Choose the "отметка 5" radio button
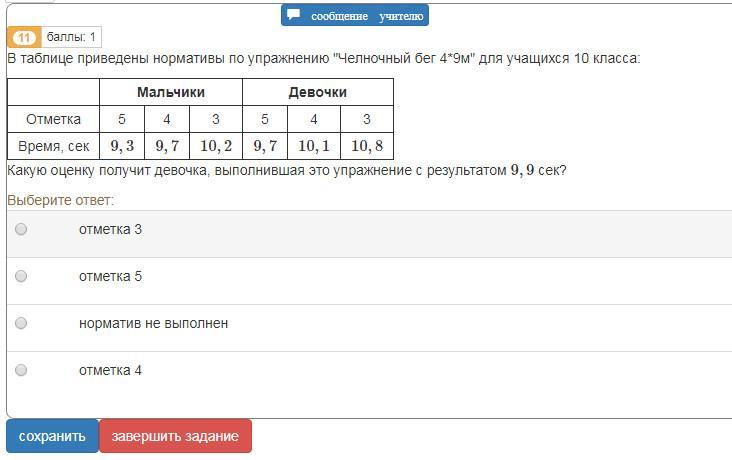732x460 pixels. pyautogui.click(x=21, y=276)
